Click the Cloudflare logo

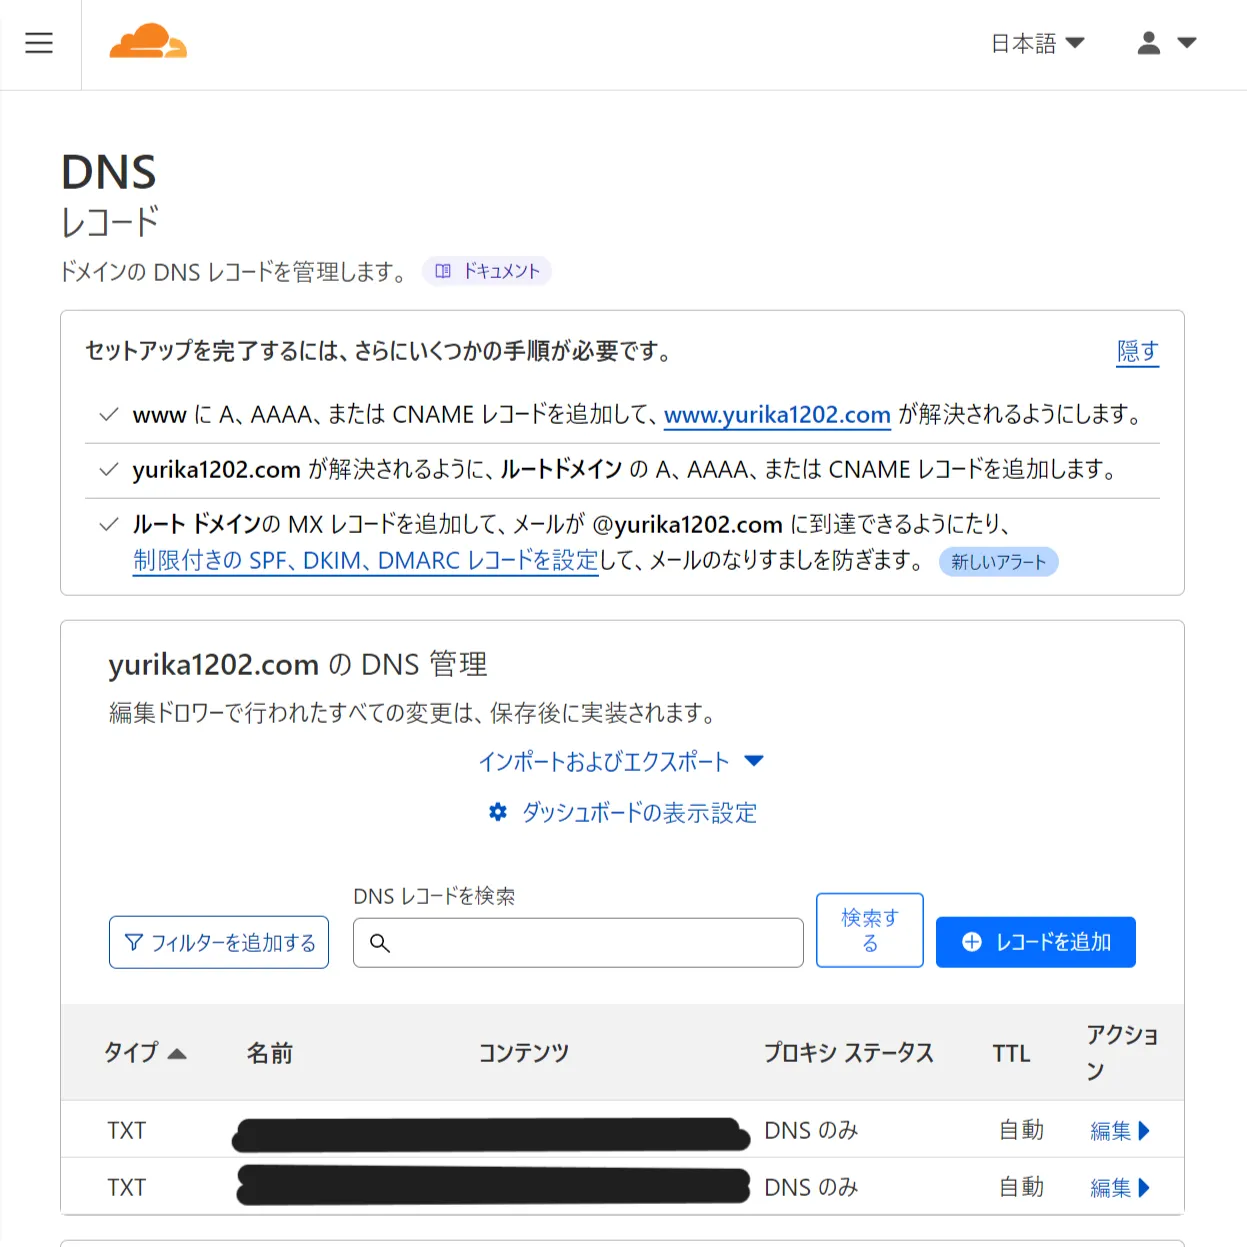point(147,43)
